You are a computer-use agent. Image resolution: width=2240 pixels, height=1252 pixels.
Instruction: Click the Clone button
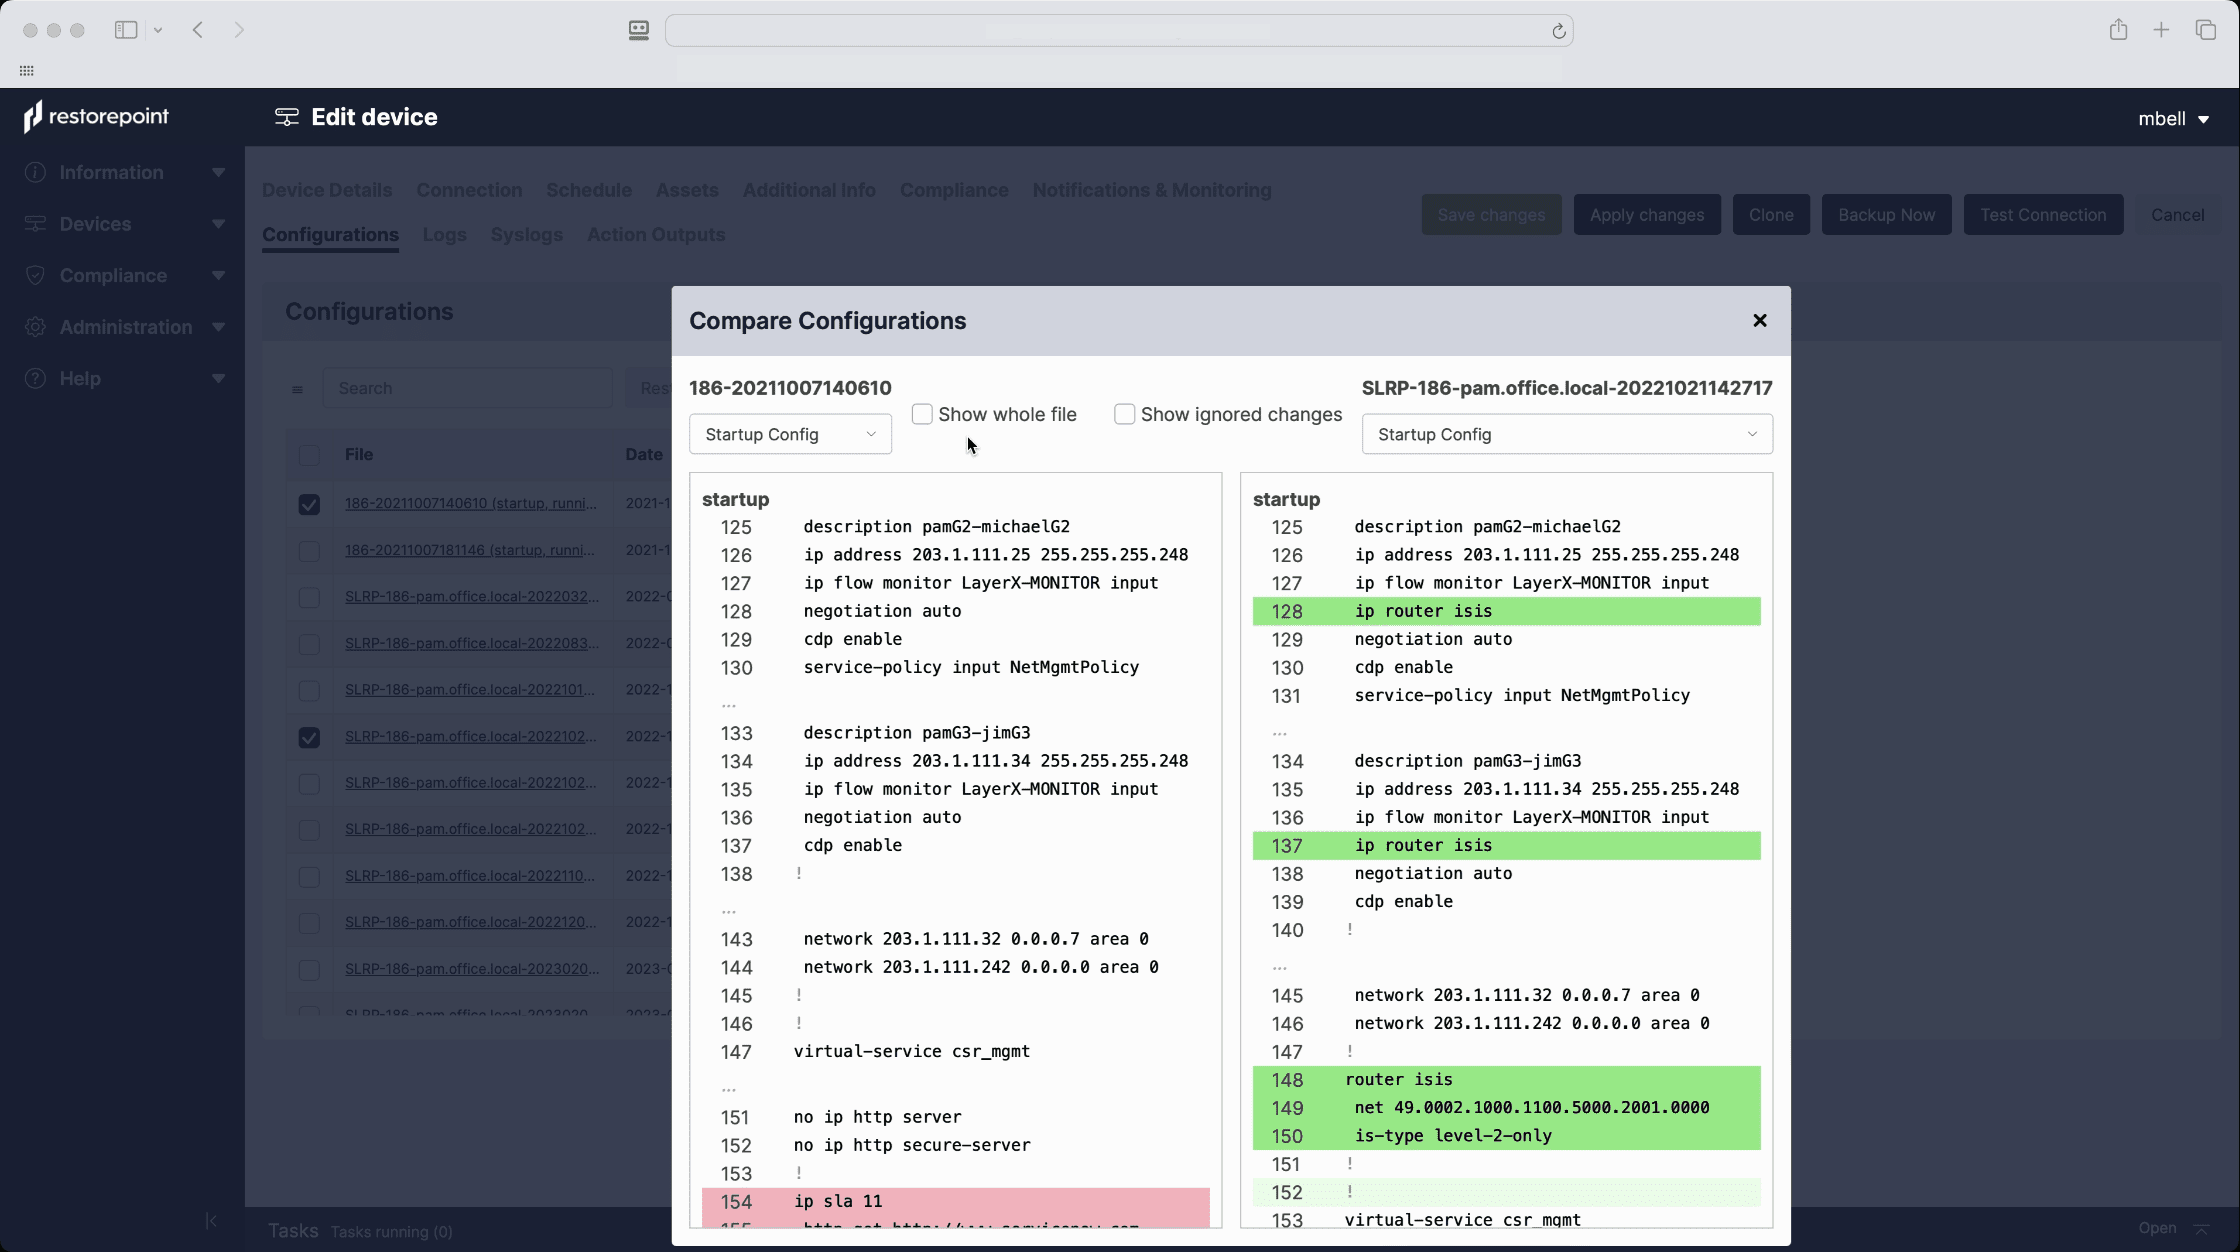[1771, 215]
